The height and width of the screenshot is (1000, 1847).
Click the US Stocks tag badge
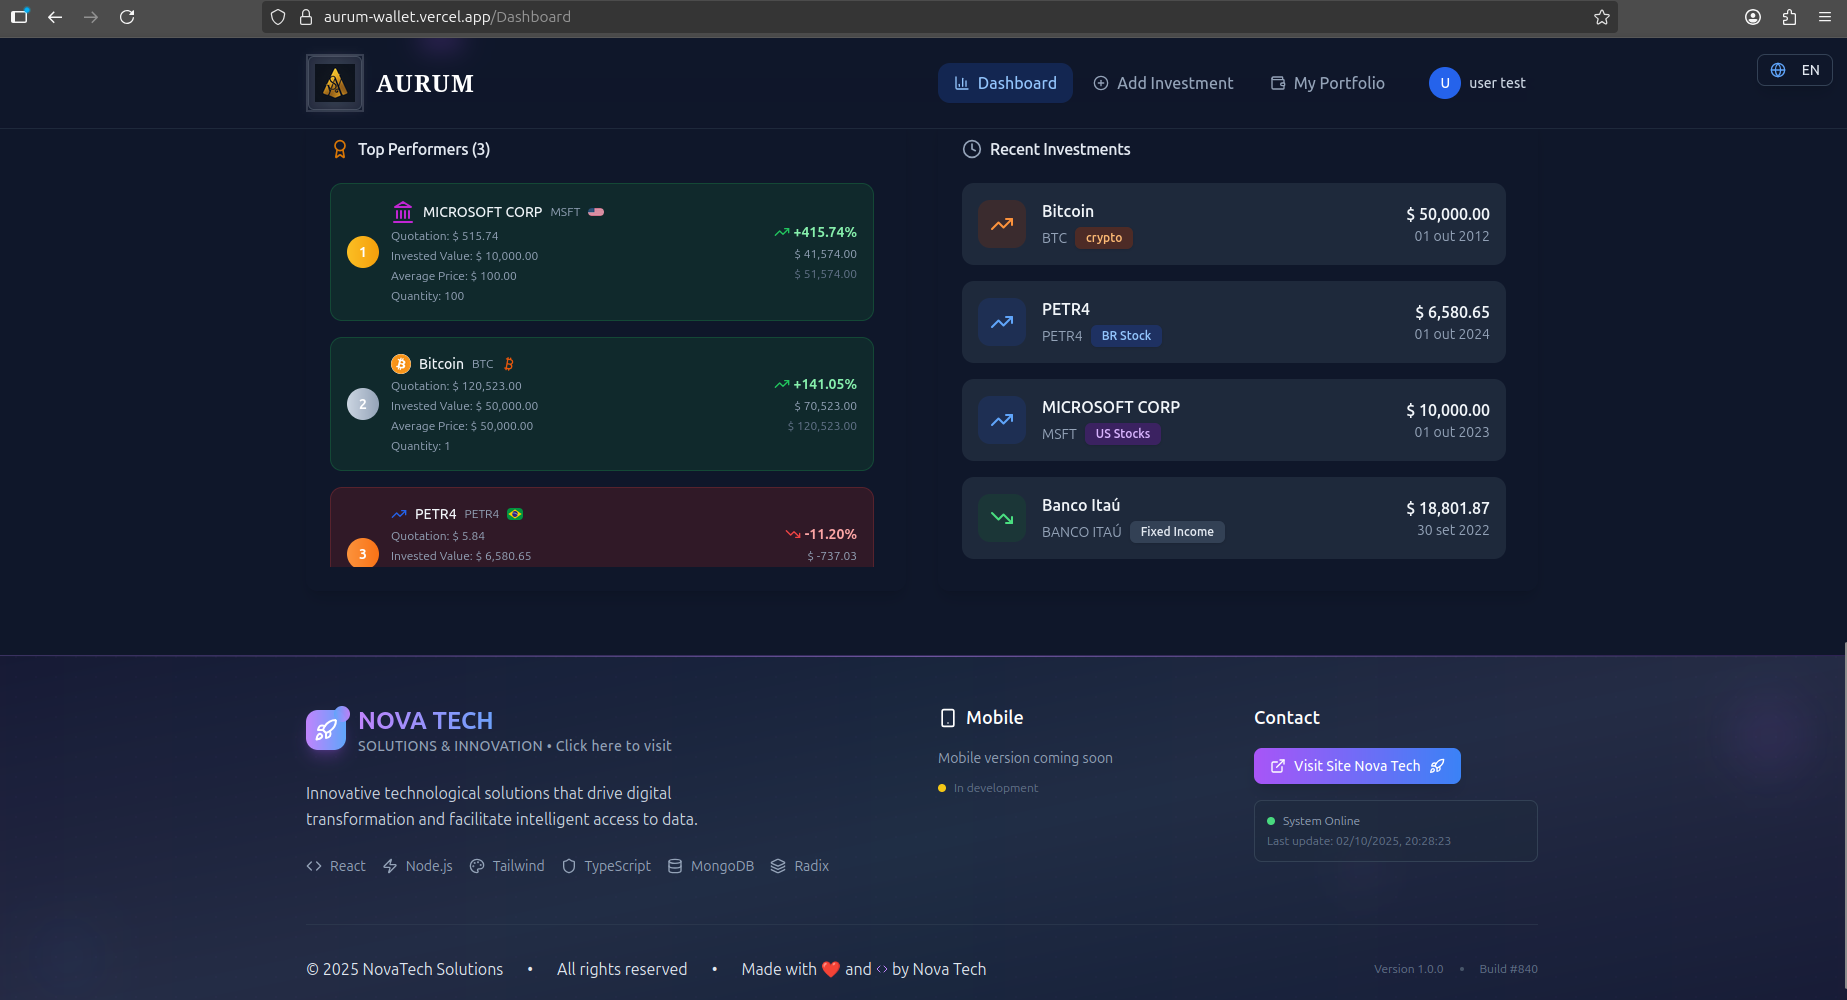point(1122,434)
